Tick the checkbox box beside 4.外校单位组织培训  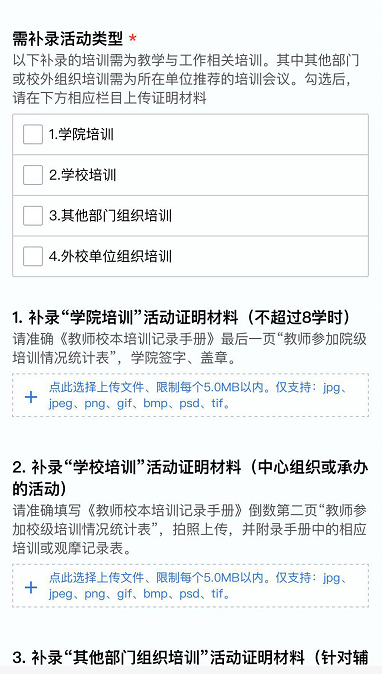point(33,256)
